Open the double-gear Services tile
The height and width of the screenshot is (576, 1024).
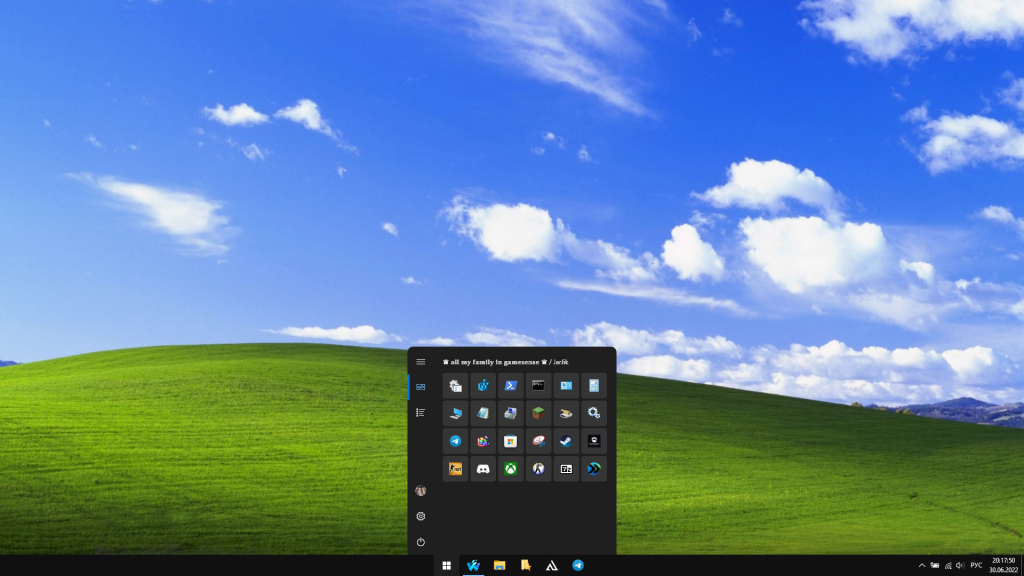click(x=594, y=413)
